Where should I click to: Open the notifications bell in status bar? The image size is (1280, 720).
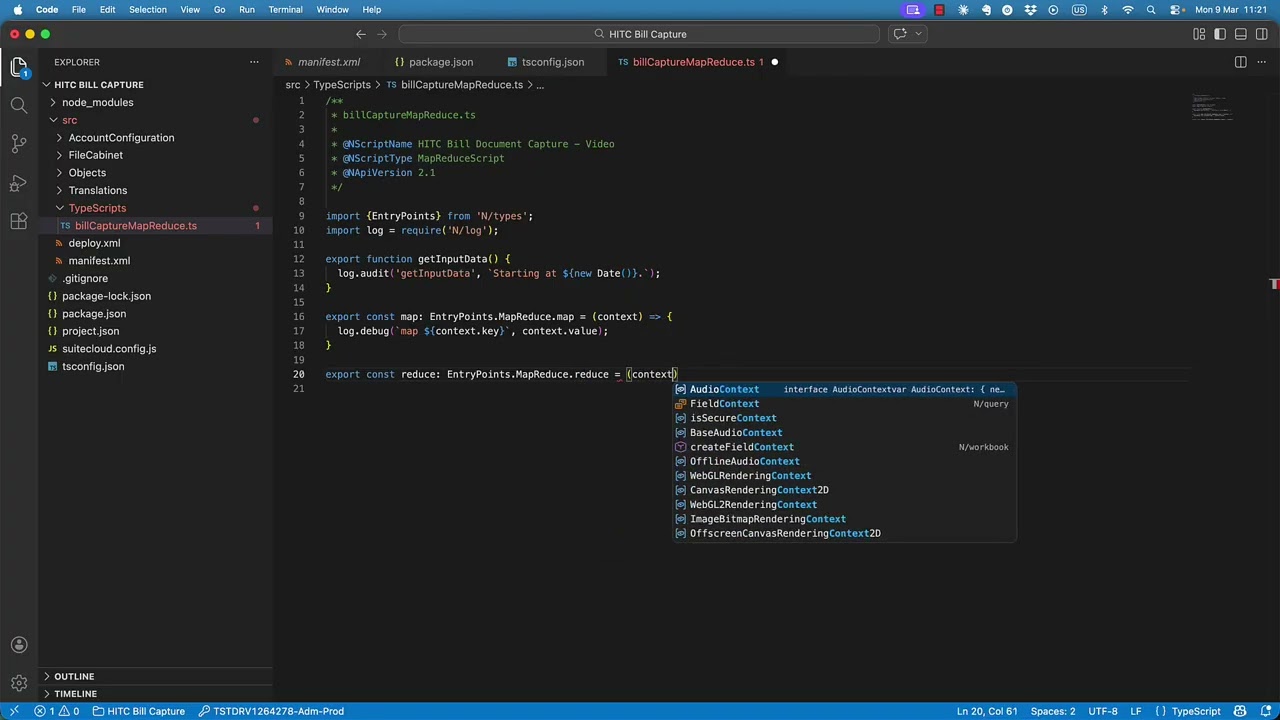coord(1266,711)
